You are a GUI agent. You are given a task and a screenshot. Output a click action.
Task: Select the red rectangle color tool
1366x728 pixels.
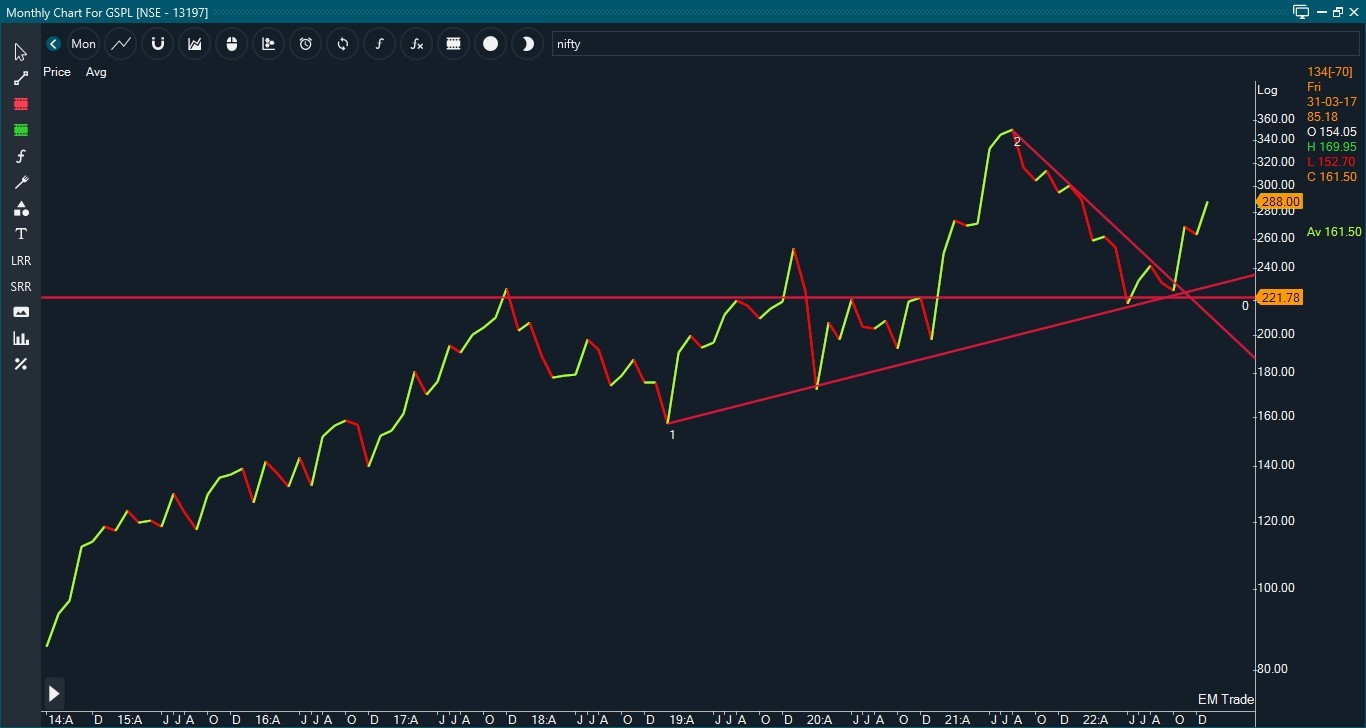20,104
